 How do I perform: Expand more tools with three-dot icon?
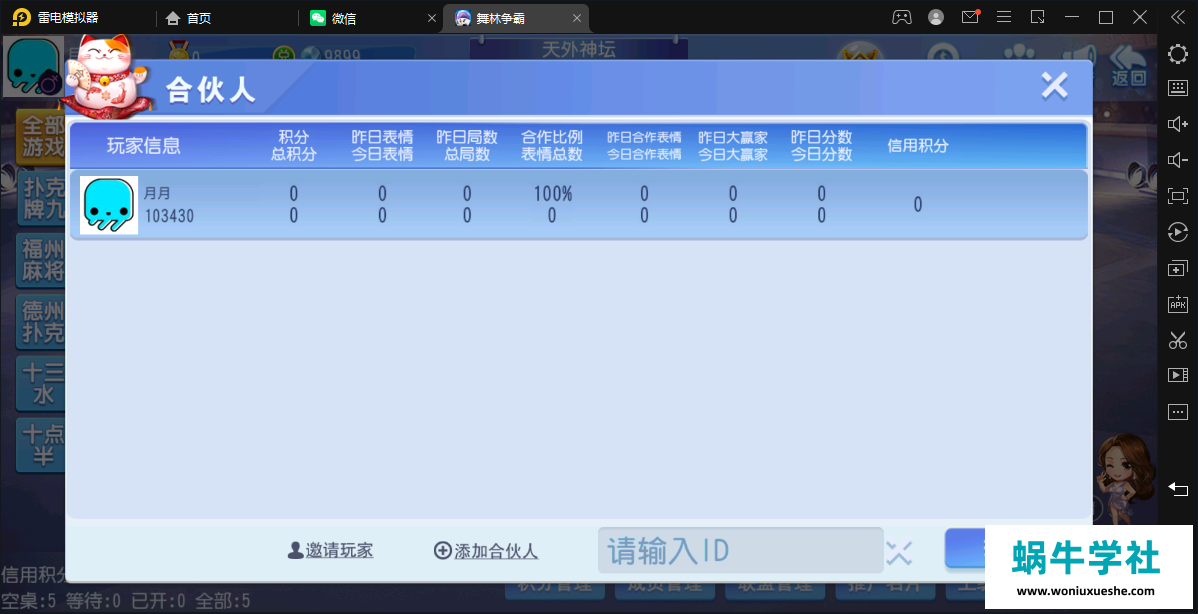coord(1178,412)
